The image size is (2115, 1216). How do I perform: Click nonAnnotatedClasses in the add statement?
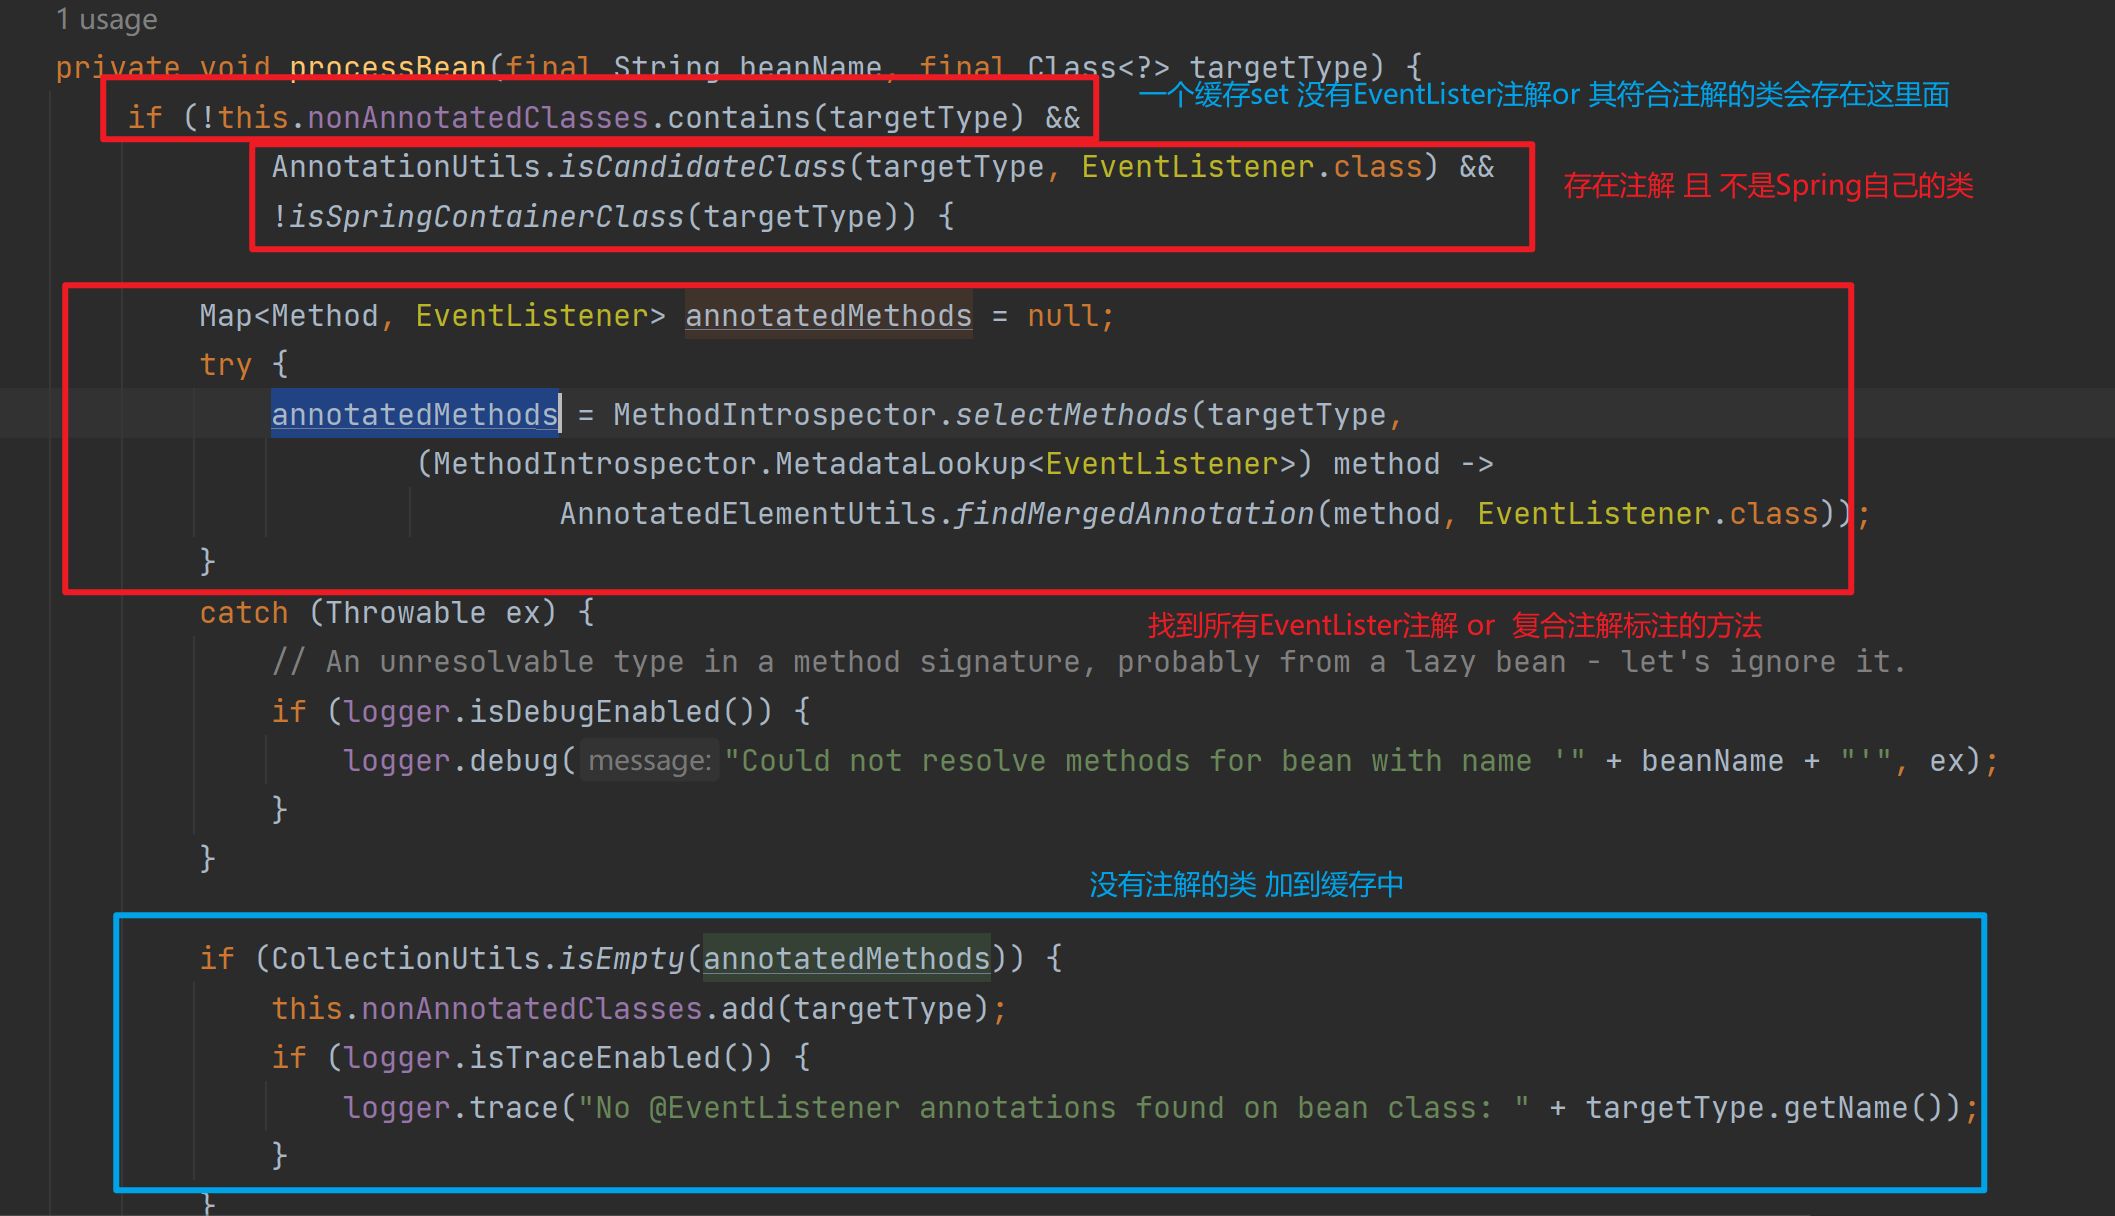[x=532, y=1009]
